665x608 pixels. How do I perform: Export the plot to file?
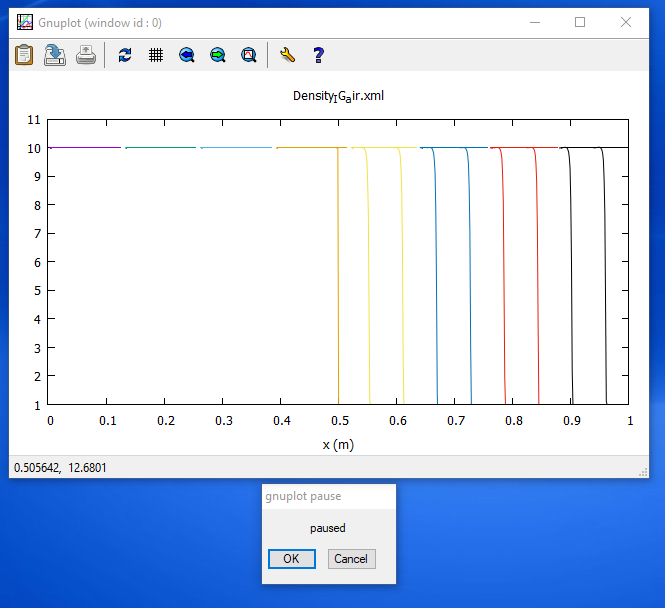[55, 55]
